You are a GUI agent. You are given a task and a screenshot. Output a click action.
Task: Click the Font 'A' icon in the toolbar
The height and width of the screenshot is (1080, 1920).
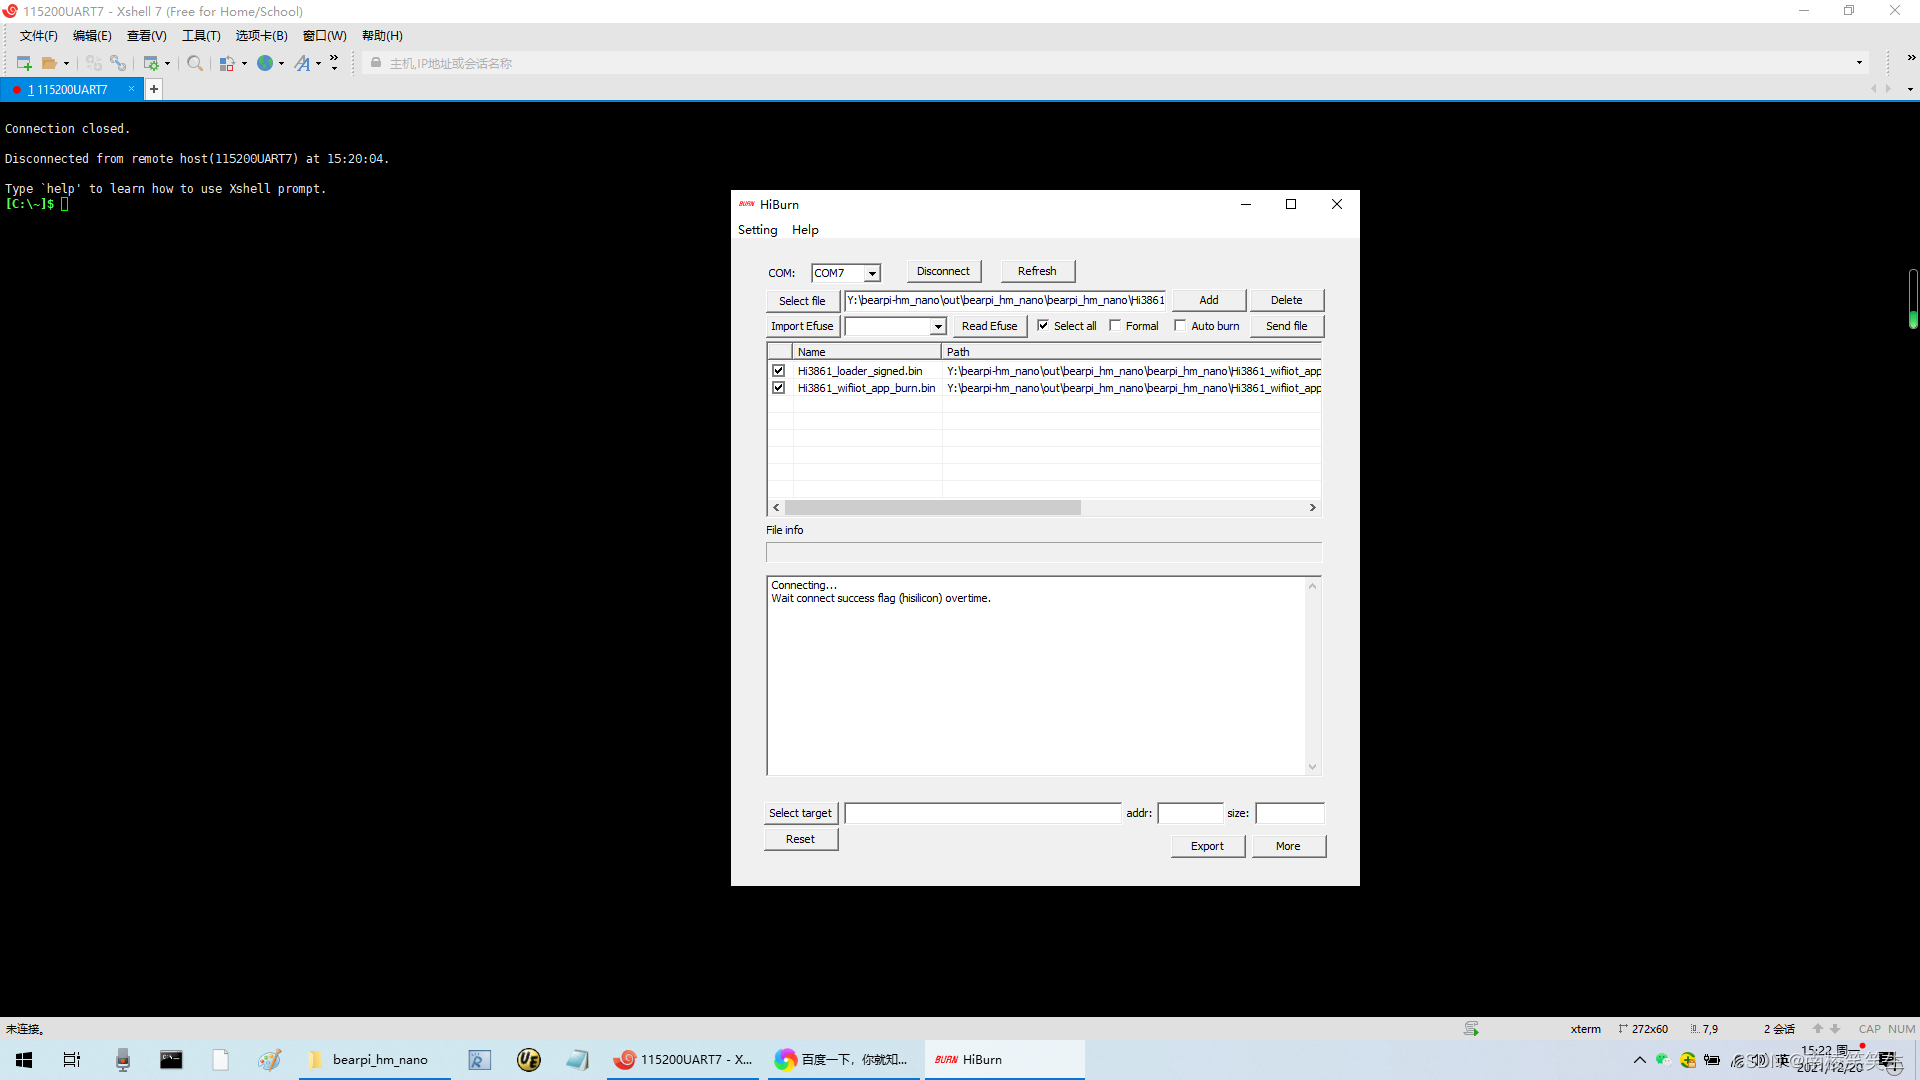point(302,63)
